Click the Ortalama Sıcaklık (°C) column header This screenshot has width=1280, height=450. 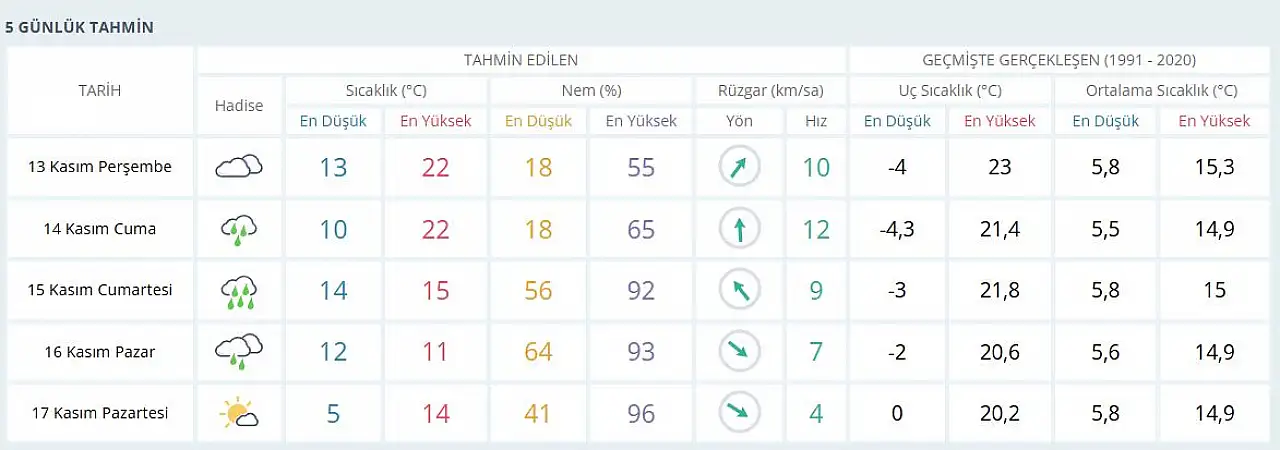point(1161,91)
